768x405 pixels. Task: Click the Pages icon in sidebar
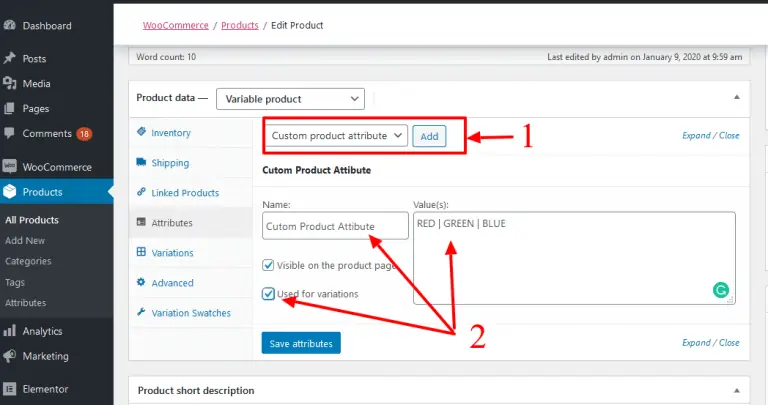pos(9,108)
